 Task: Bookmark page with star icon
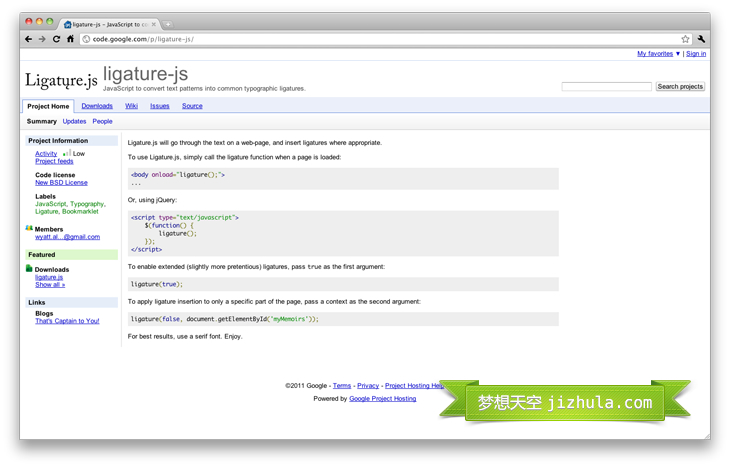pyautogui.click(x=685, y=39)
